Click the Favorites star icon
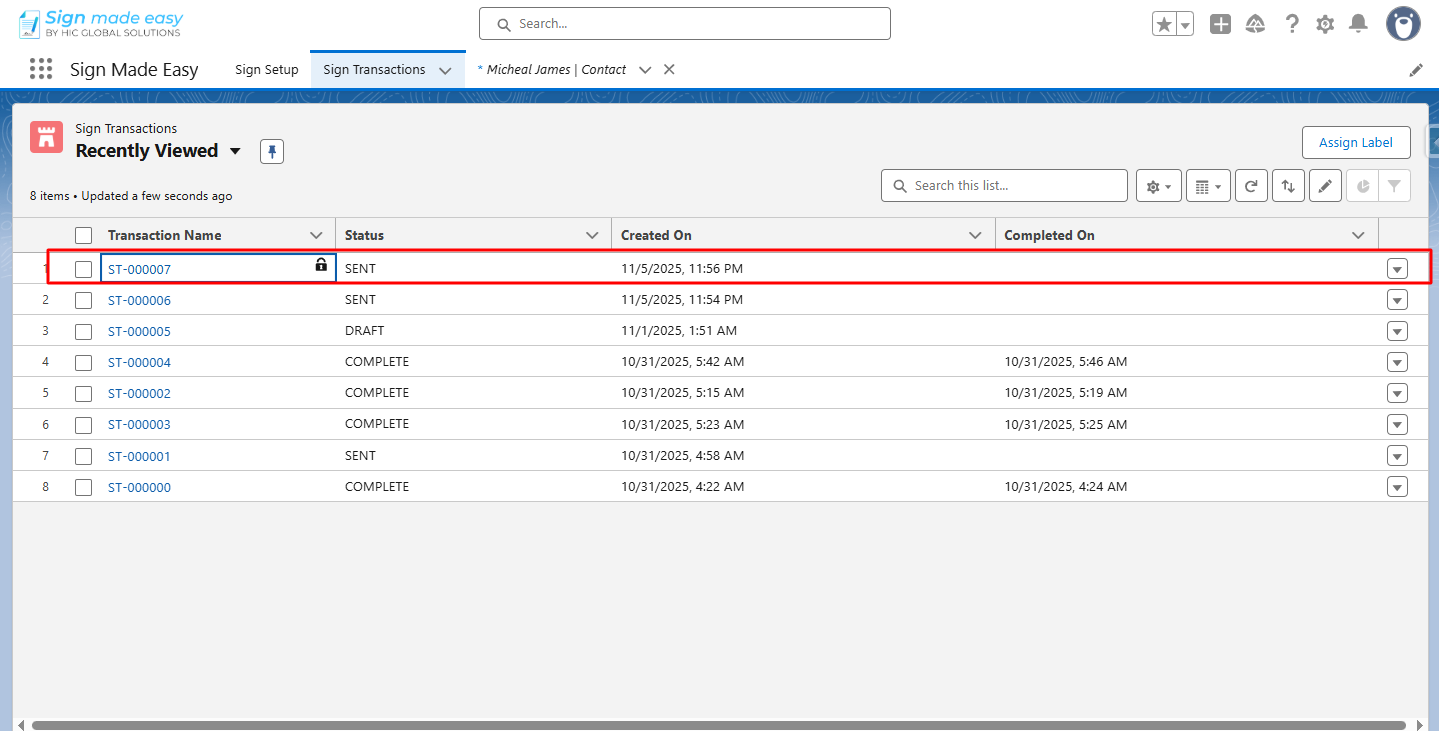Image resolution: width=1439 pixels, height=731 pixels. [1163, 25]
